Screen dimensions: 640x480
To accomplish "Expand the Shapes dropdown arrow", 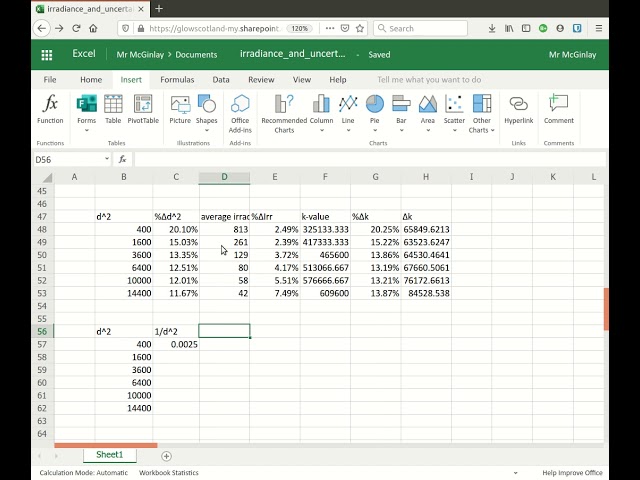I will click(207, 131).
